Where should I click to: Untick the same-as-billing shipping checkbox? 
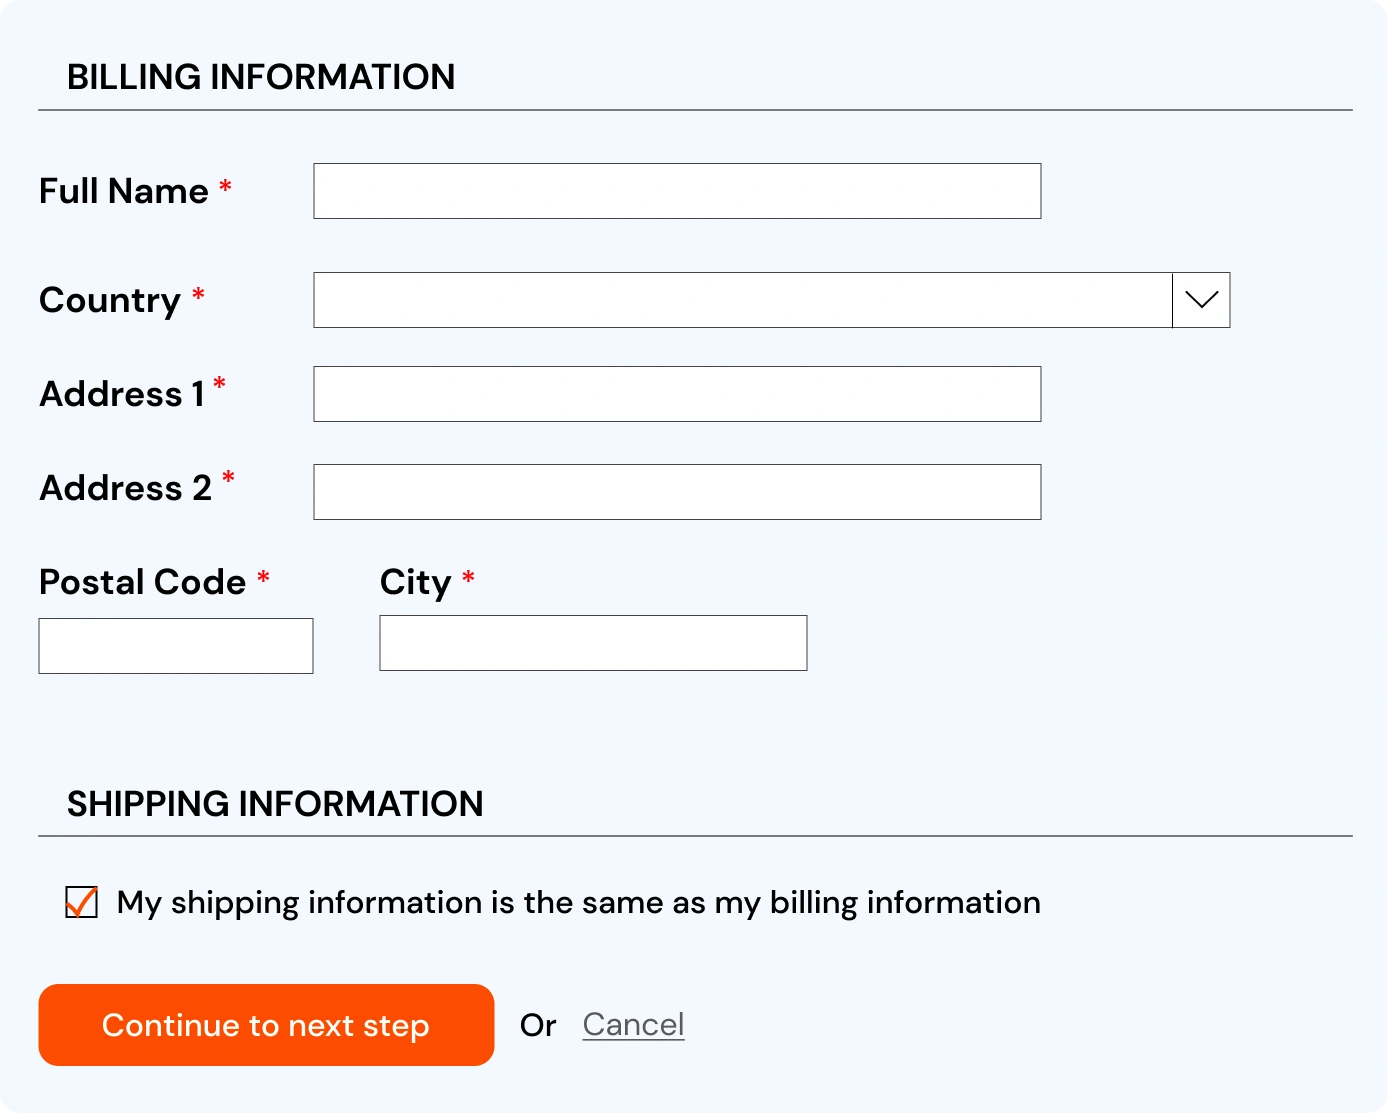(82, 902)
